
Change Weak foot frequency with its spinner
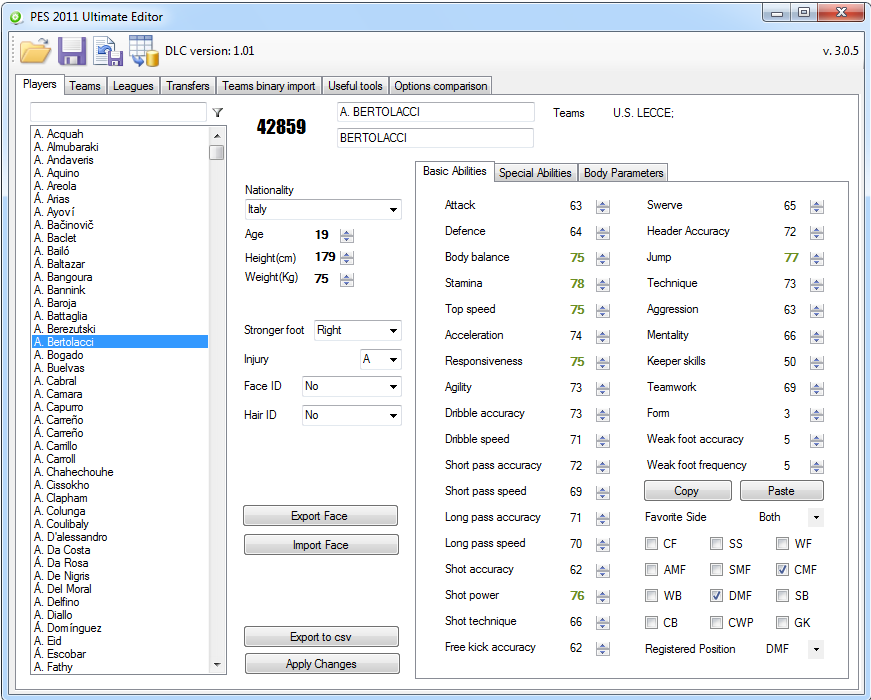(817, 467)
